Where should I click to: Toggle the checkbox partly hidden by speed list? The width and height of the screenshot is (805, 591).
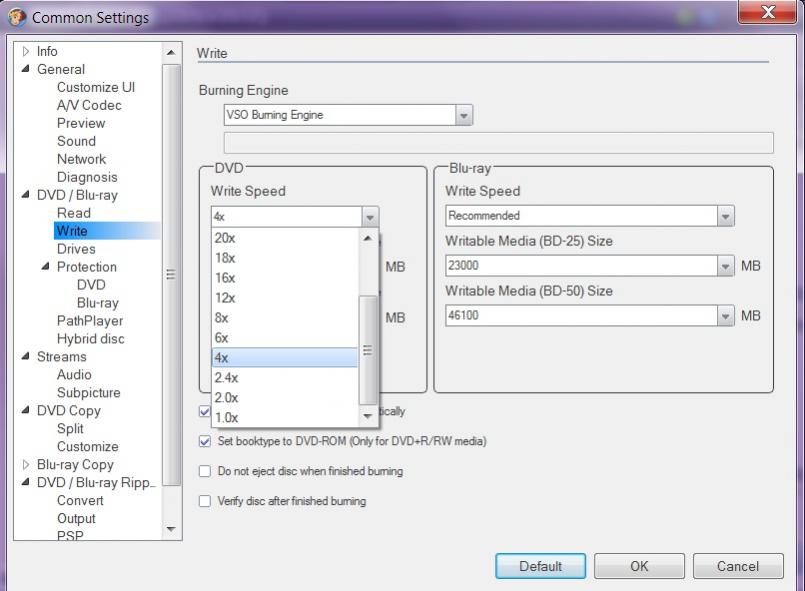coord(205,411)
